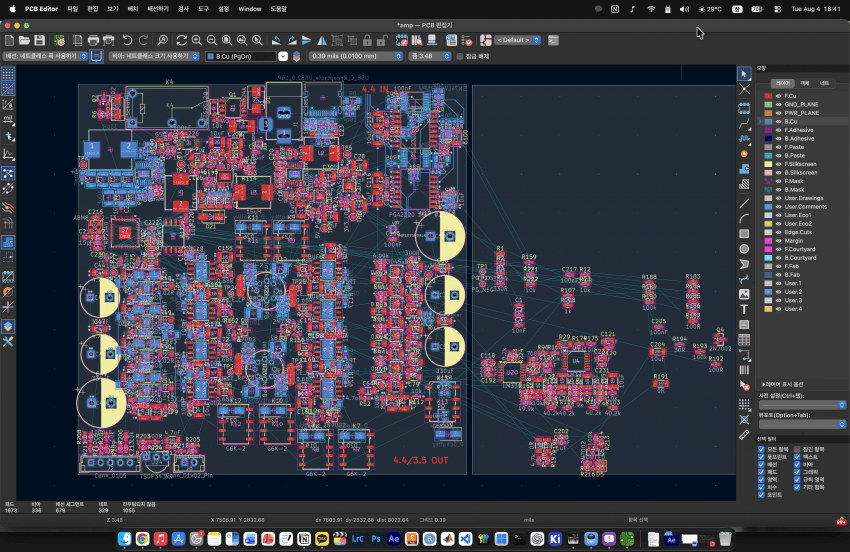This screenshot has width=850, height=552.
Task: Uncheck the 텍스트 selection filter checkbox
Action: (797, 457)
